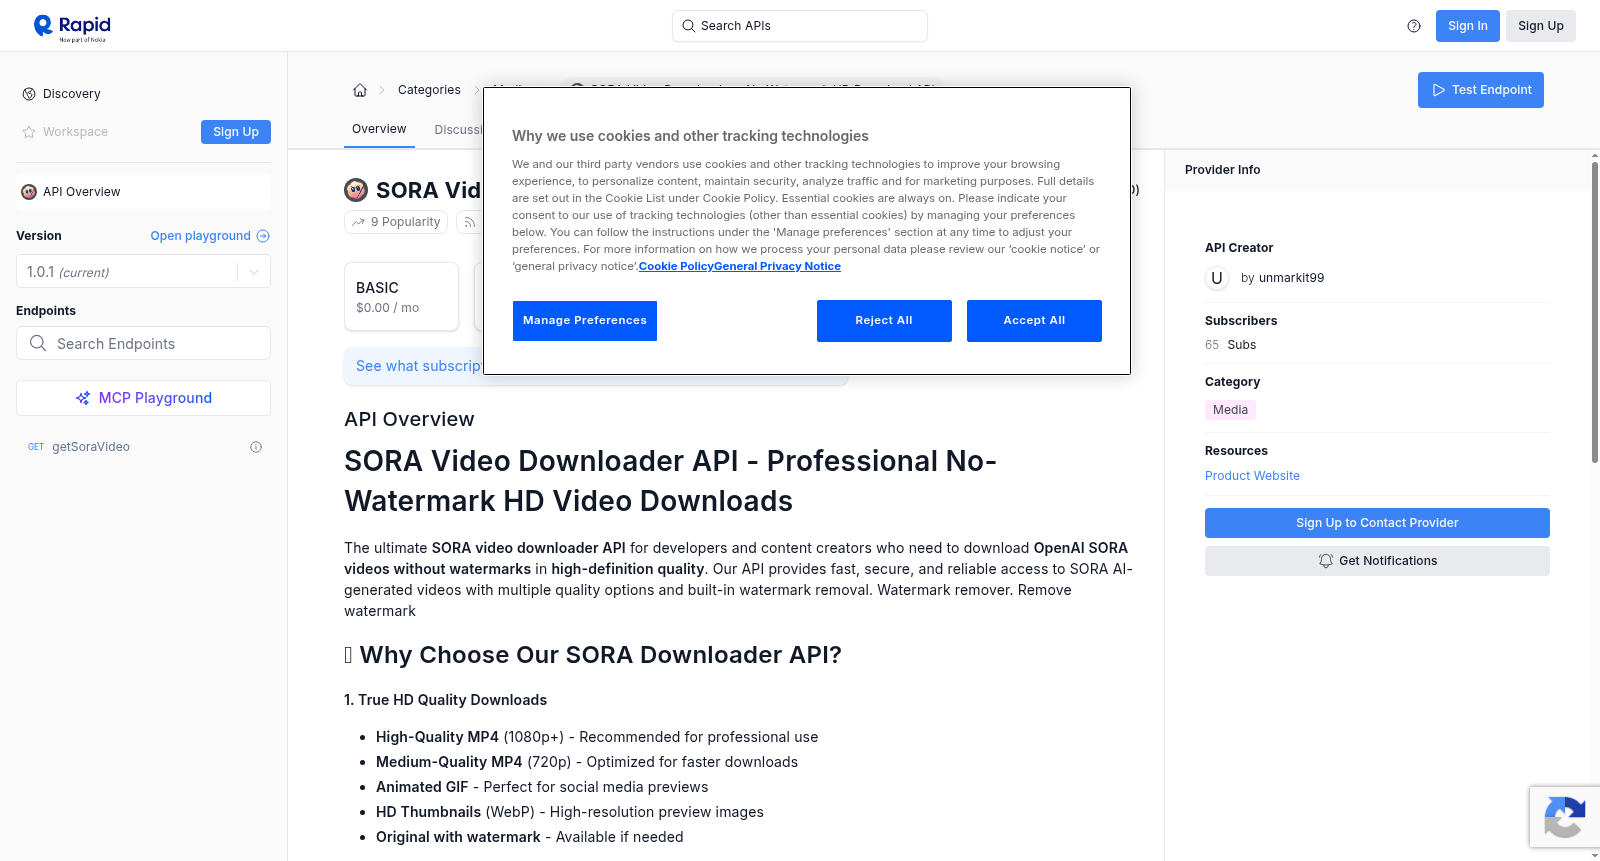Open Discovery in the sidebar
The width and height of the screenshot is (1600, 861).
pos(72,94)
